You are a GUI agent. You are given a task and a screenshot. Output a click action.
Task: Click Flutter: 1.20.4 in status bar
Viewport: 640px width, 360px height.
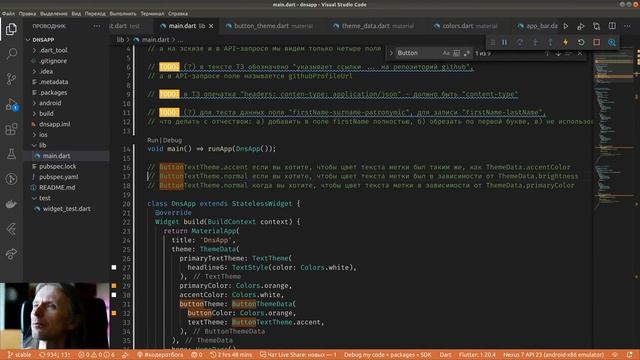(477, 355)
